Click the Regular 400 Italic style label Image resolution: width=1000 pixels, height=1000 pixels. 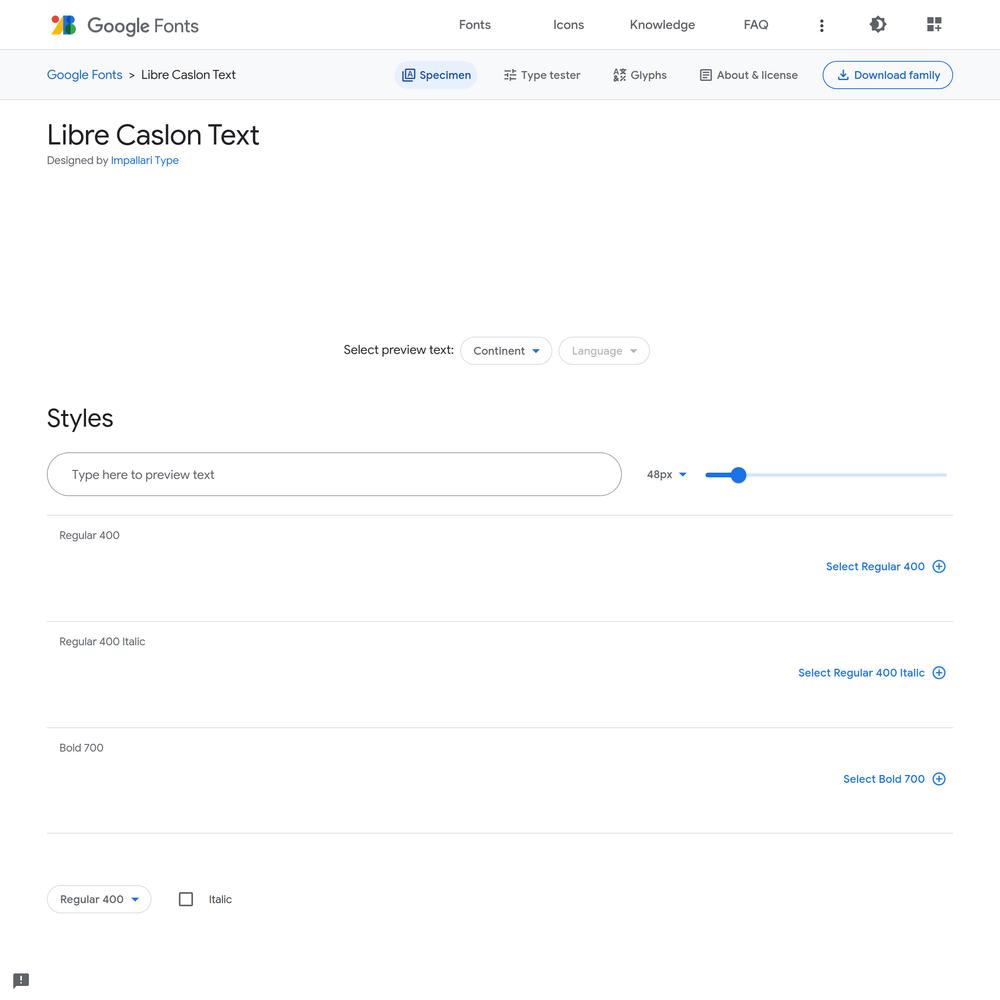tap(102, 642)
